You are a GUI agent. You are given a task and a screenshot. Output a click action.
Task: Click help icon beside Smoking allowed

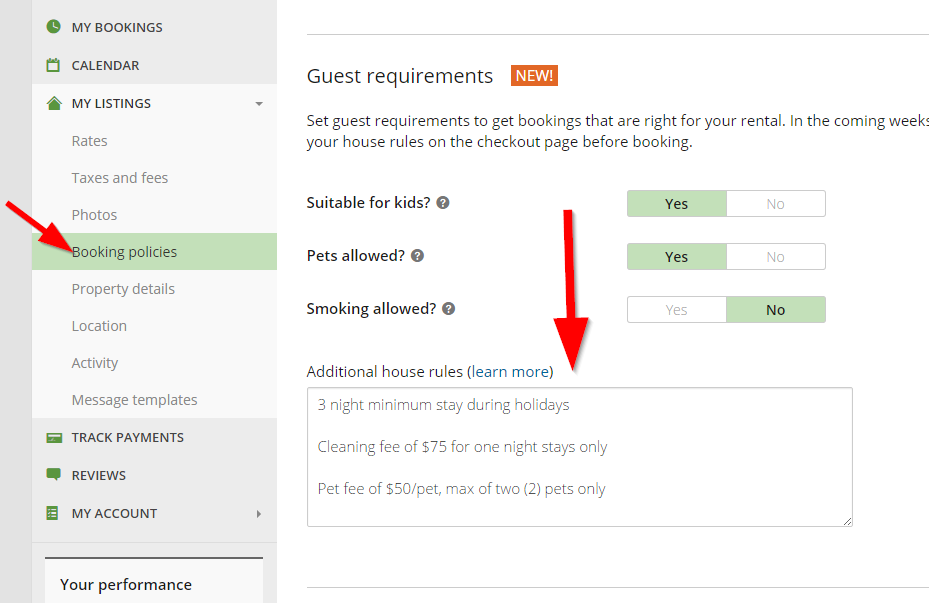pyautogui.click(x=449, y=308)
